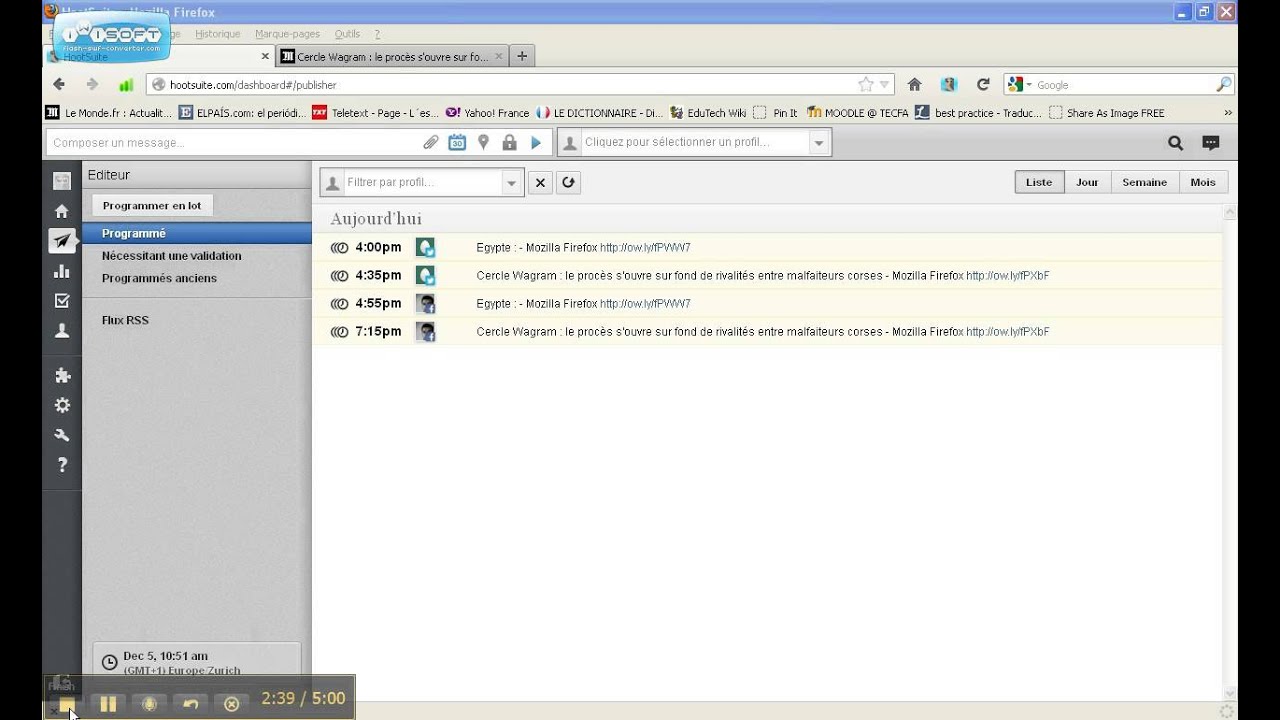Image resolution: width=1280 pixels, height=720 pixels.
Task: Open the 4:35pm Cercle Wagram ow.ly link
Action: (1007, 276)
